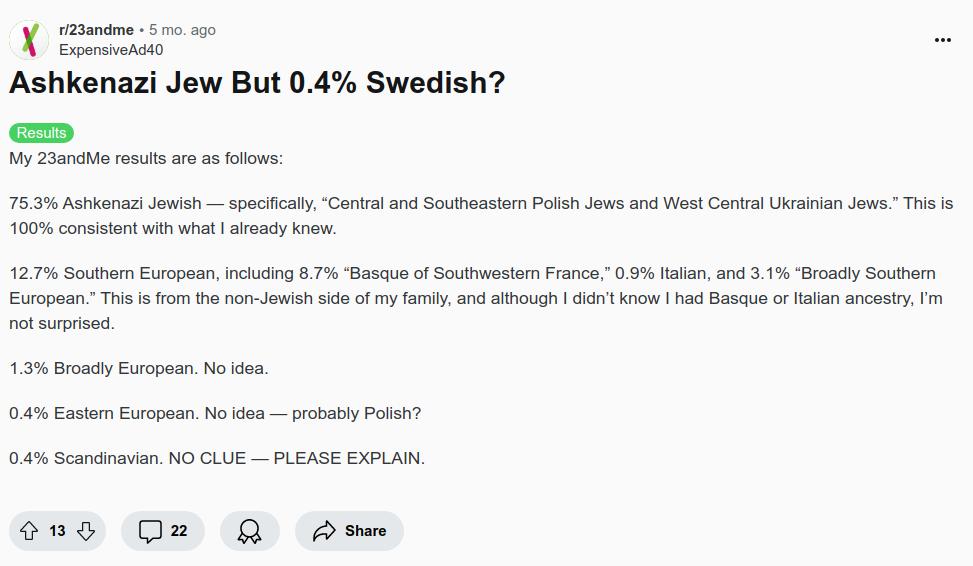Click the '1.3% Broadly European' line
The width and height of the screenshot is (973, 566).
pyautogui.click(x=139, y=368)
